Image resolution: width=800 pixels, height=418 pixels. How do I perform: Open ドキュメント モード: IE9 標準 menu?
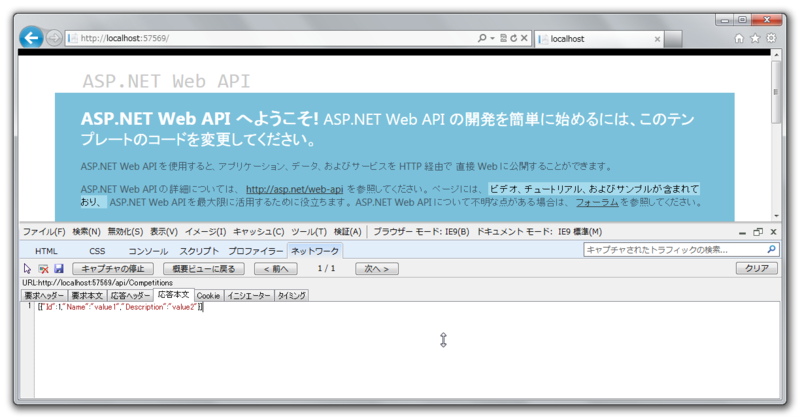point(539,232)
